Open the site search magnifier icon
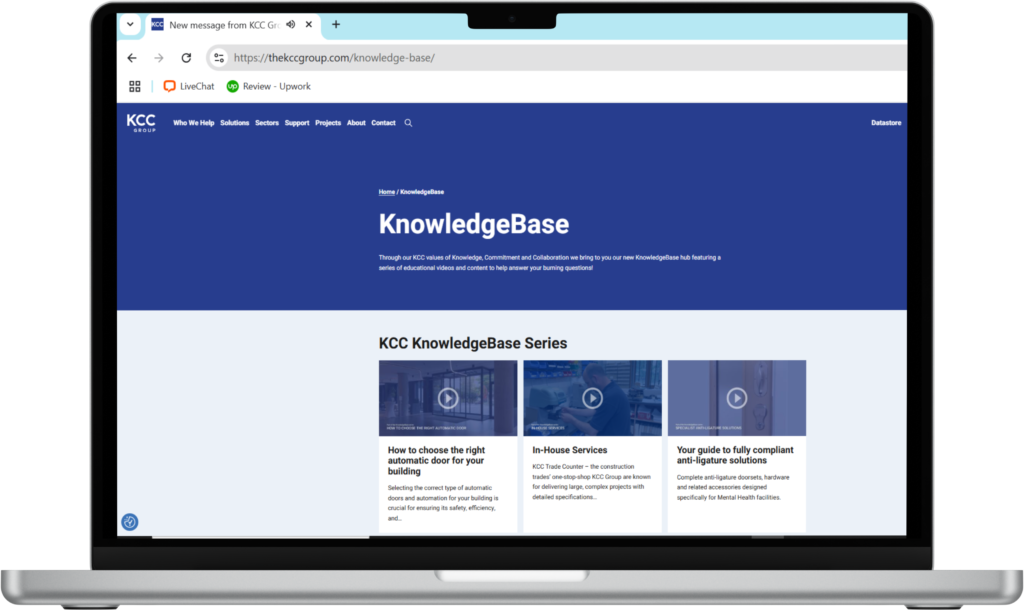The width and height of the screenshot is (1024, 610). click(x=408, y=123)
